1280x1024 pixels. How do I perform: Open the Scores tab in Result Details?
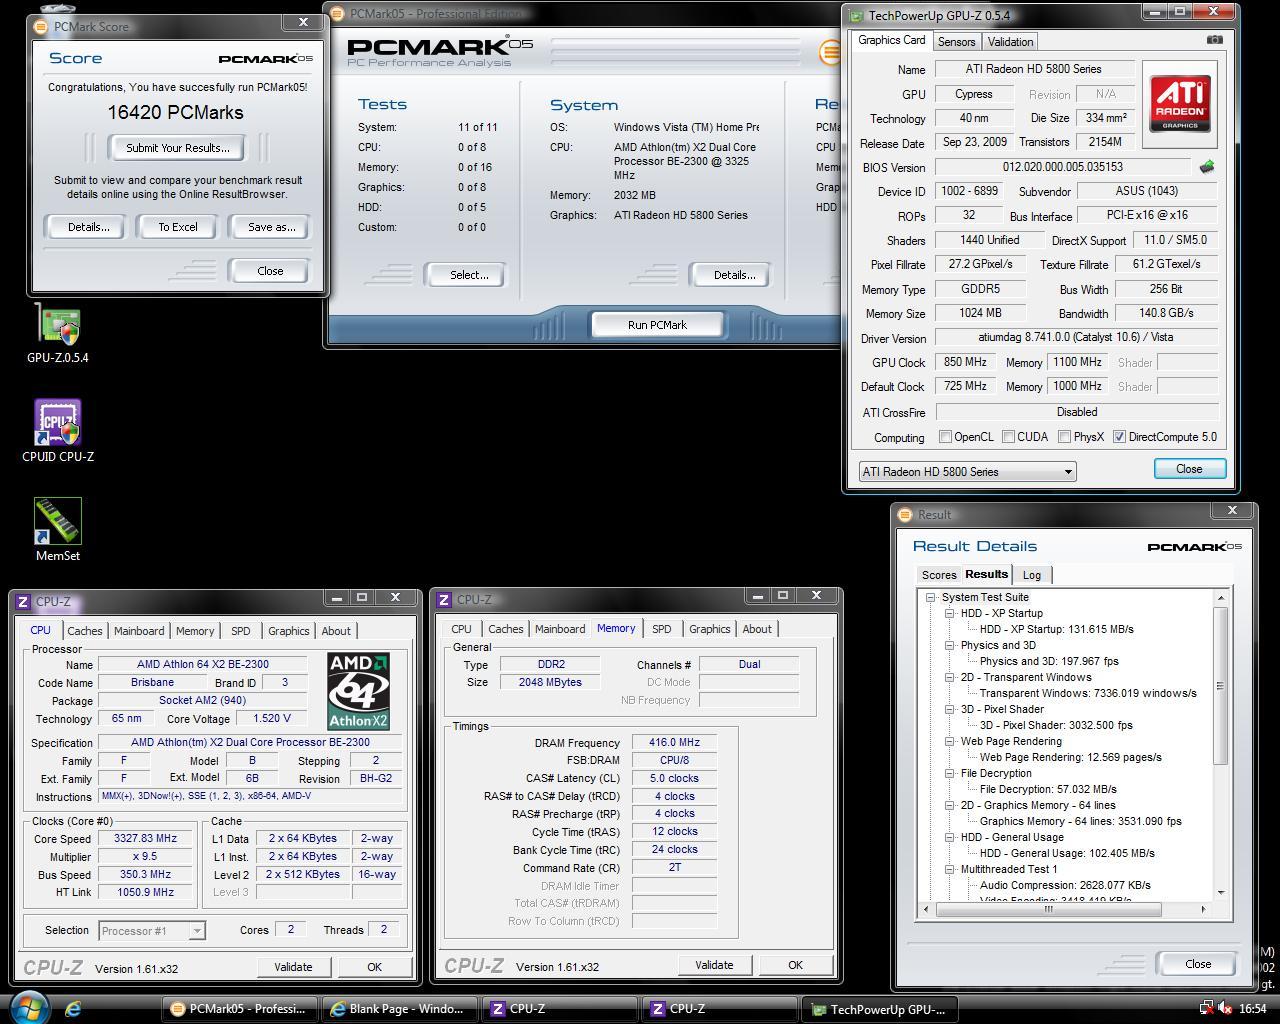click(939, 575)
